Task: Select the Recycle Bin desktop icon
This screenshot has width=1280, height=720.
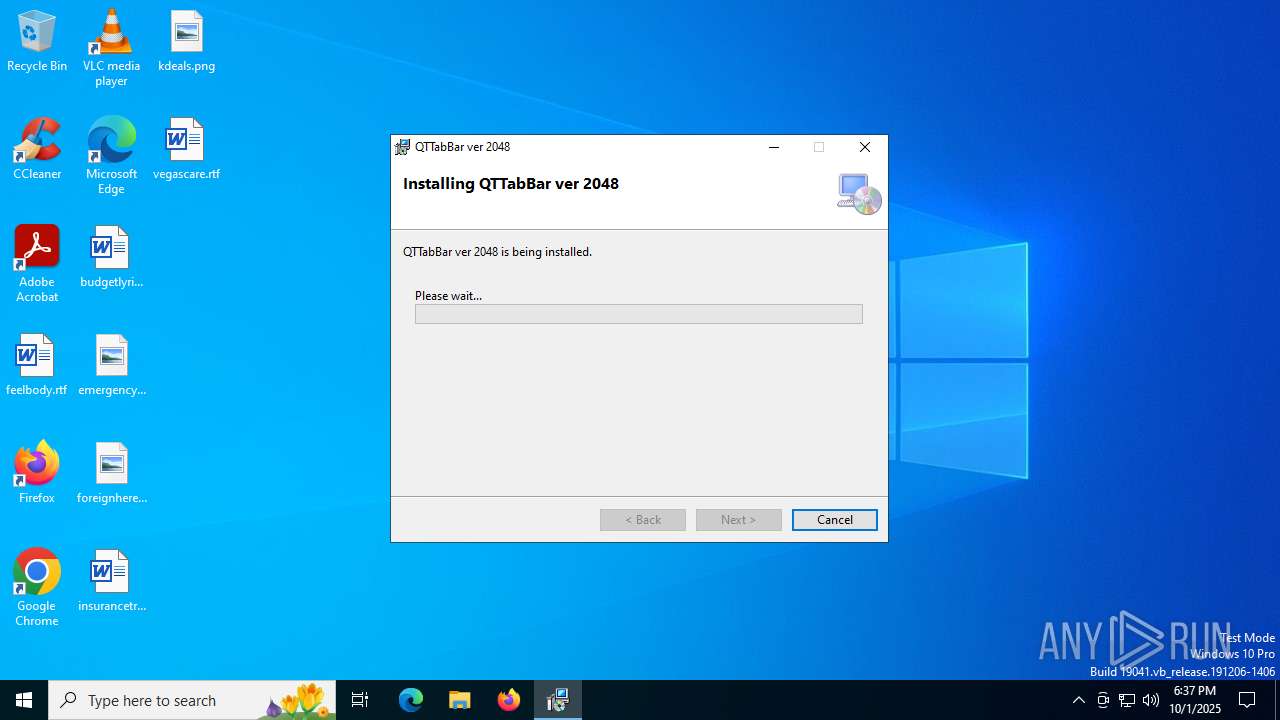Action: pos(37,42)
